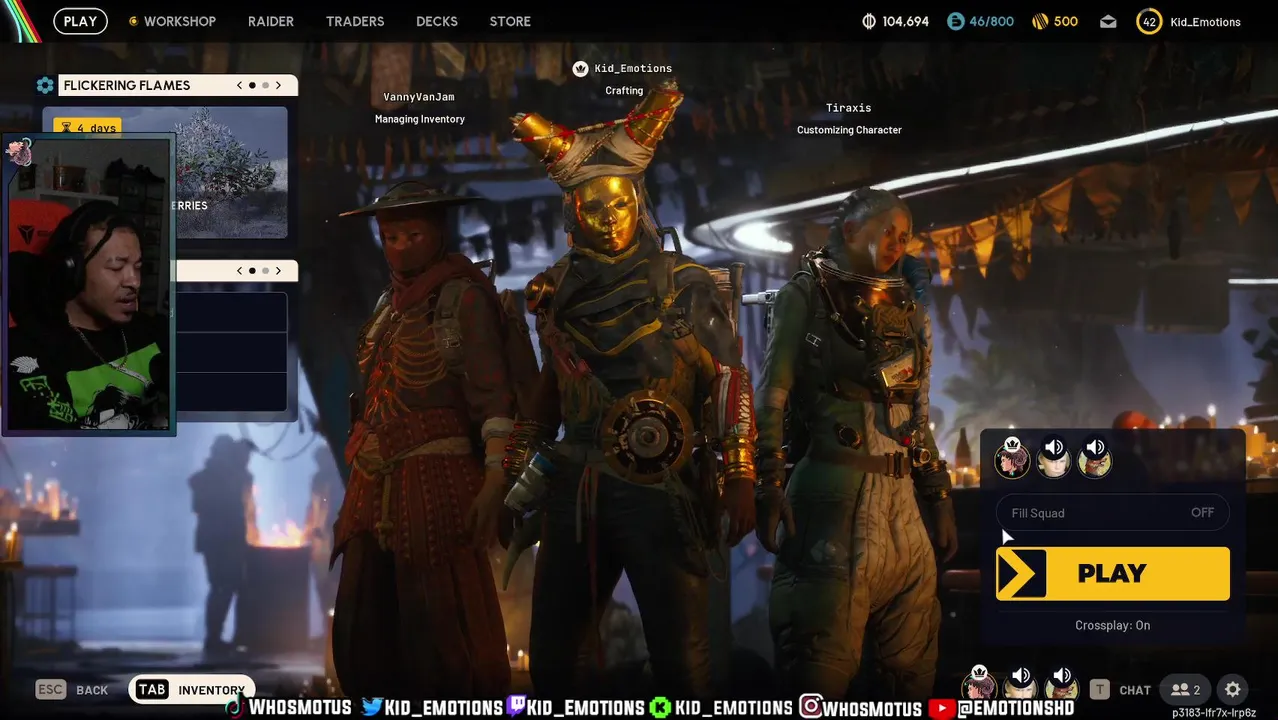The width and height of the screenshot is (1278, 720).
Task: Mute the red-masked squadmate's voice above Fill Squad
Action: 1096,448
